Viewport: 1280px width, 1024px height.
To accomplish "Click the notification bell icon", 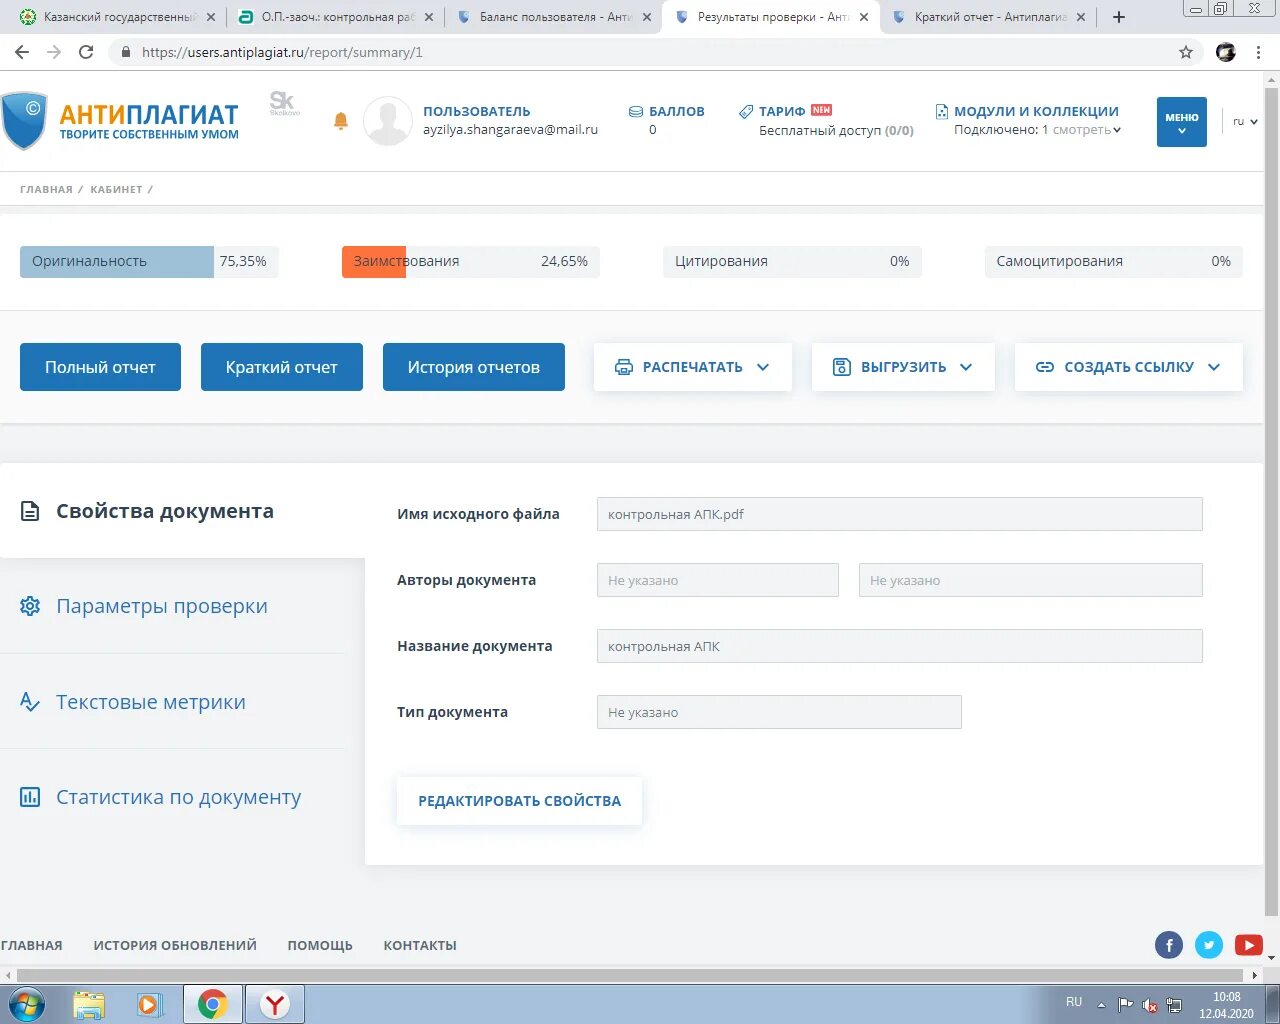I will tap(340, 121).
